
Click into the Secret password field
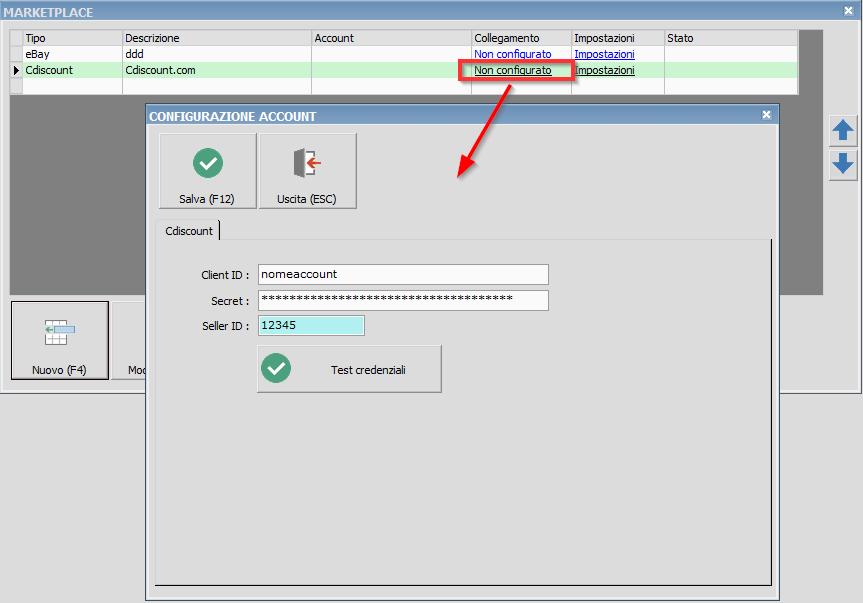tap(402, 300)
